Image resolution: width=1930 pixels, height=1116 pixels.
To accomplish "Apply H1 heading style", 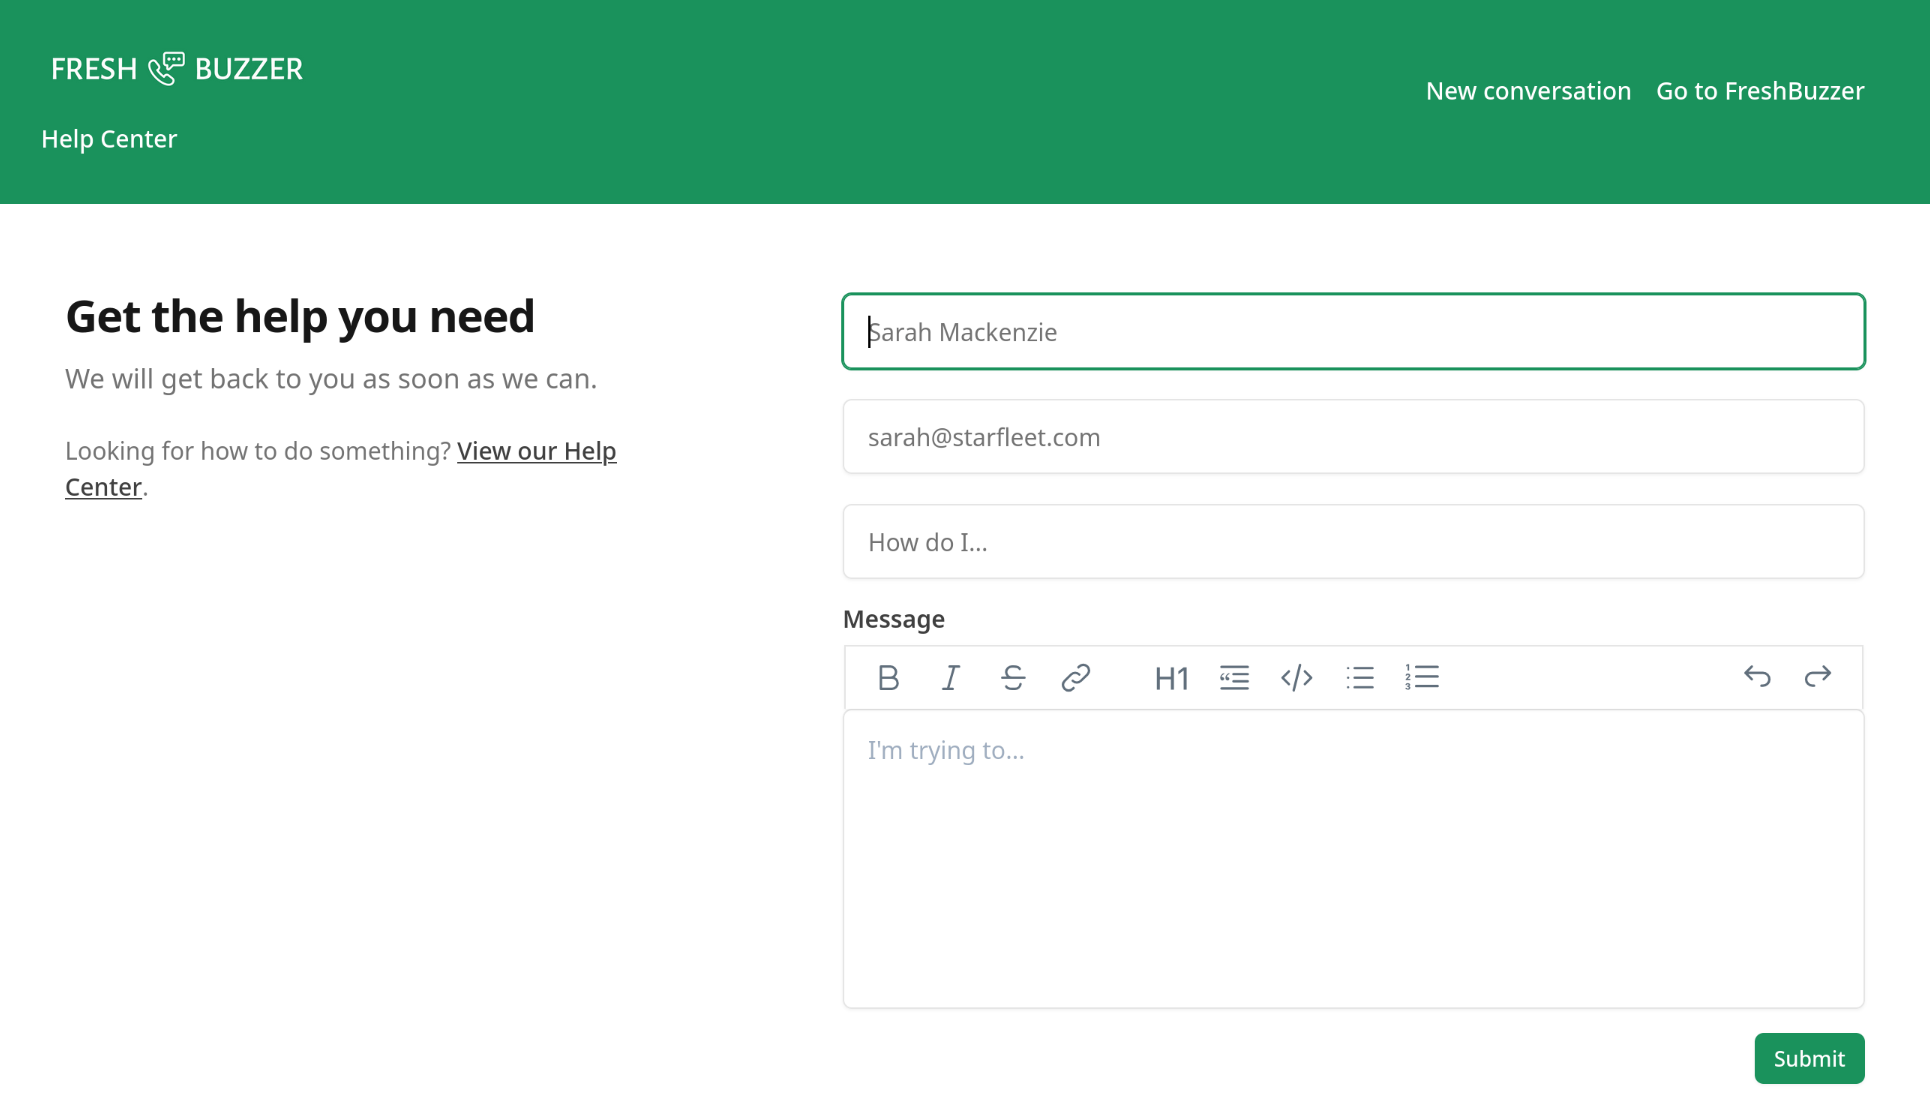I will click(x=1171, y=678).
